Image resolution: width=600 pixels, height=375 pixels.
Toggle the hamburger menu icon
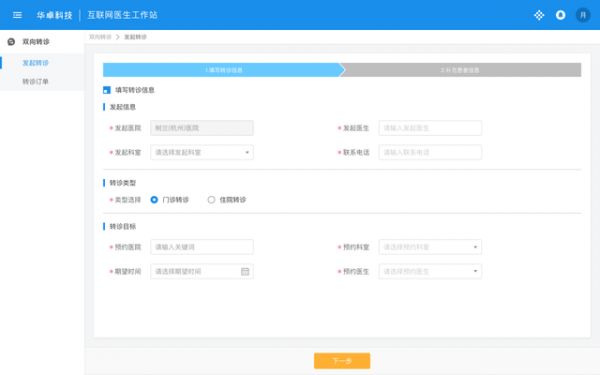point(17,15)
